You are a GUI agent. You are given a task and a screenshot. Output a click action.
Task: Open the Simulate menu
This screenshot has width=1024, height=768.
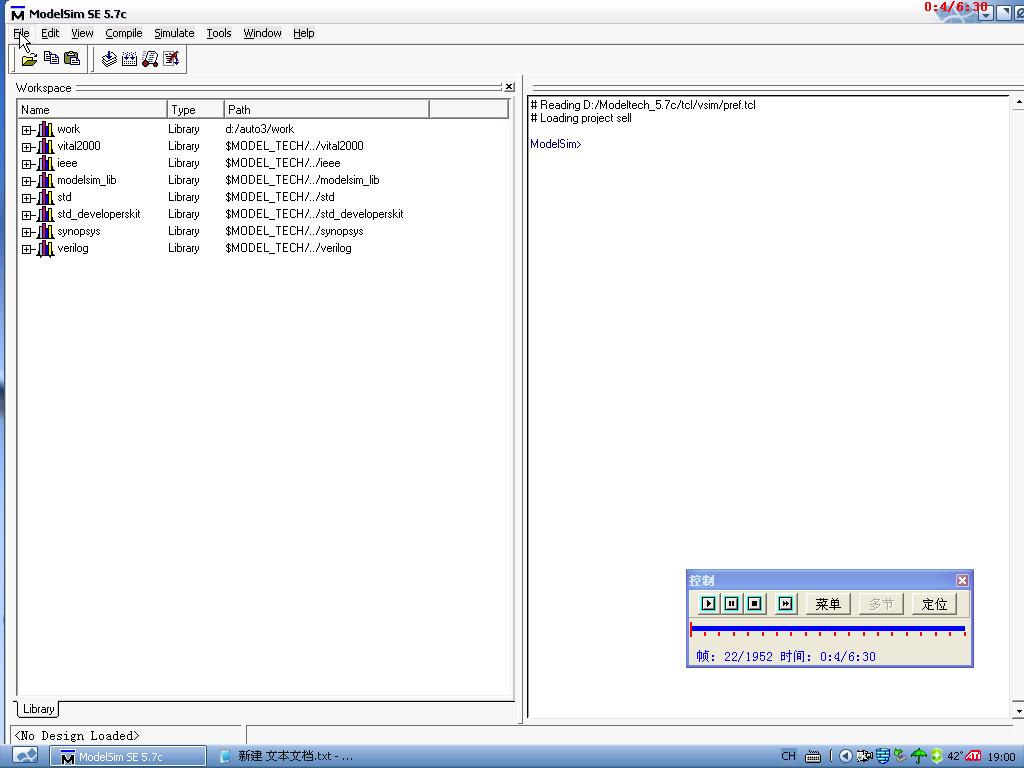[x=174, y=33]
